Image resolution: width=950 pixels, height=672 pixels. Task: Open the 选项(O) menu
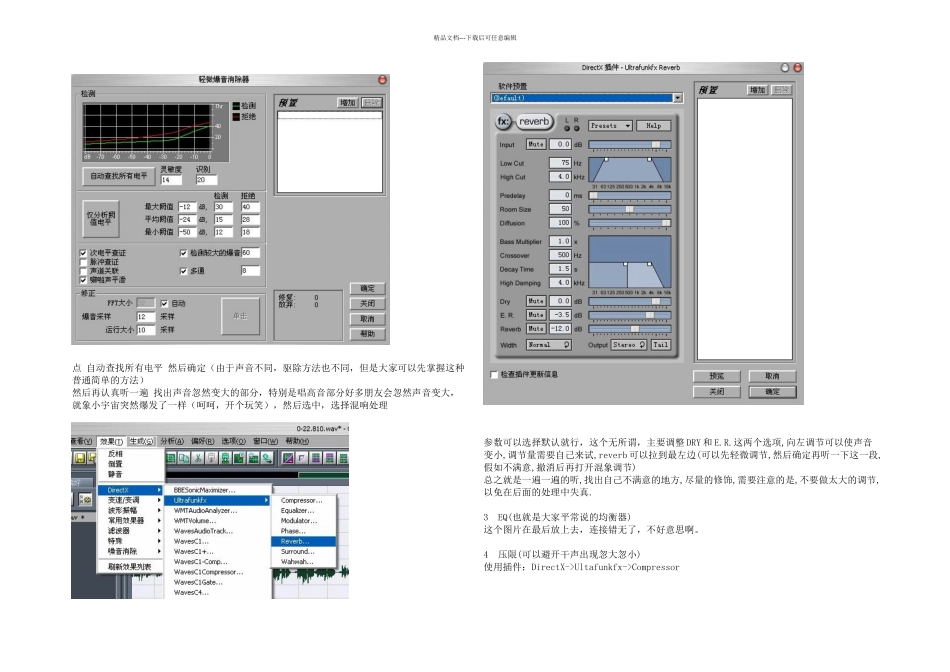pos(233,441)
